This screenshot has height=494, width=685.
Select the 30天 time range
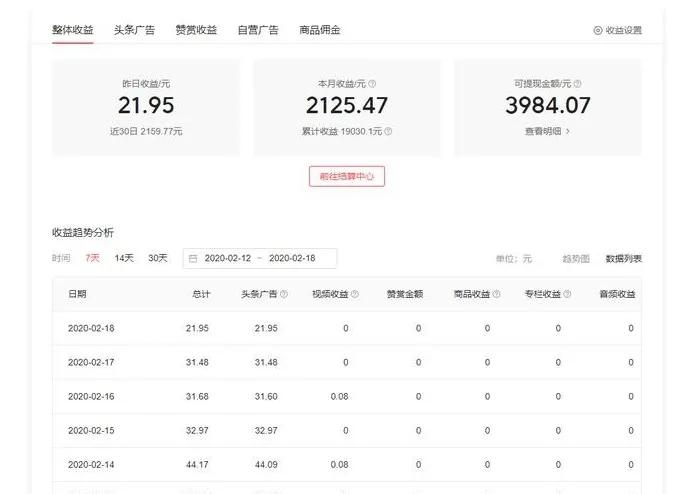(158, 258)
